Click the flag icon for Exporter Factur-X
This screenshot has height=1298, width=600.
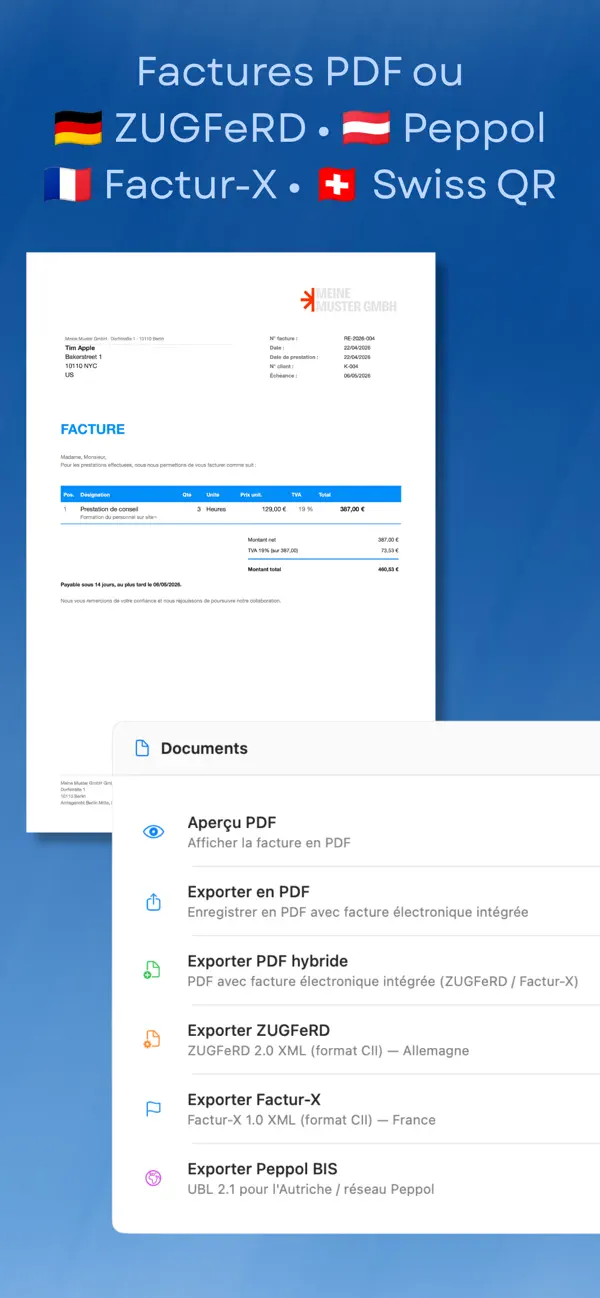(x=153, y=1109)
